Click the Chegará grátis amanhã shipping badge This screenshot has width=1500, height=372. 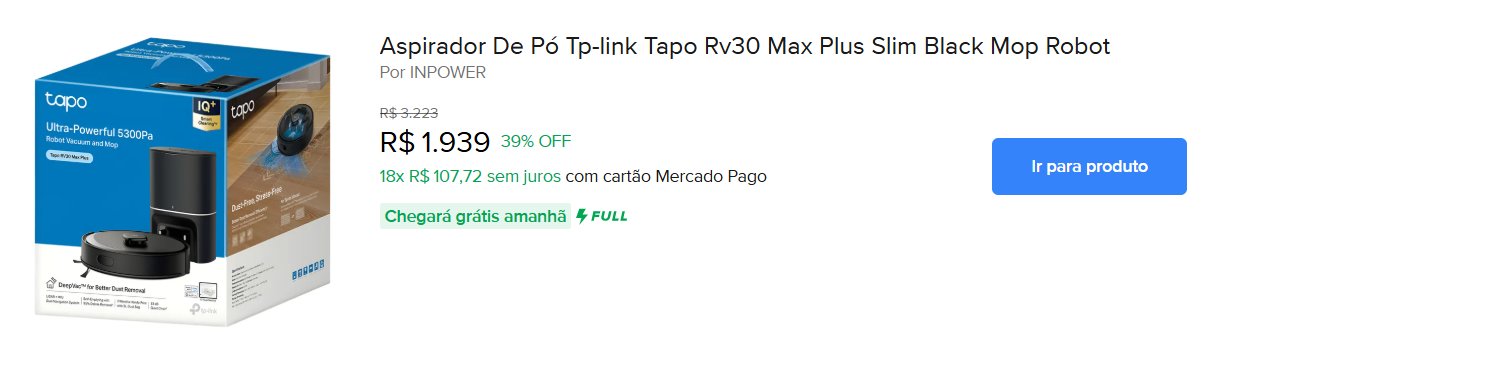click(x=475, y=216)
